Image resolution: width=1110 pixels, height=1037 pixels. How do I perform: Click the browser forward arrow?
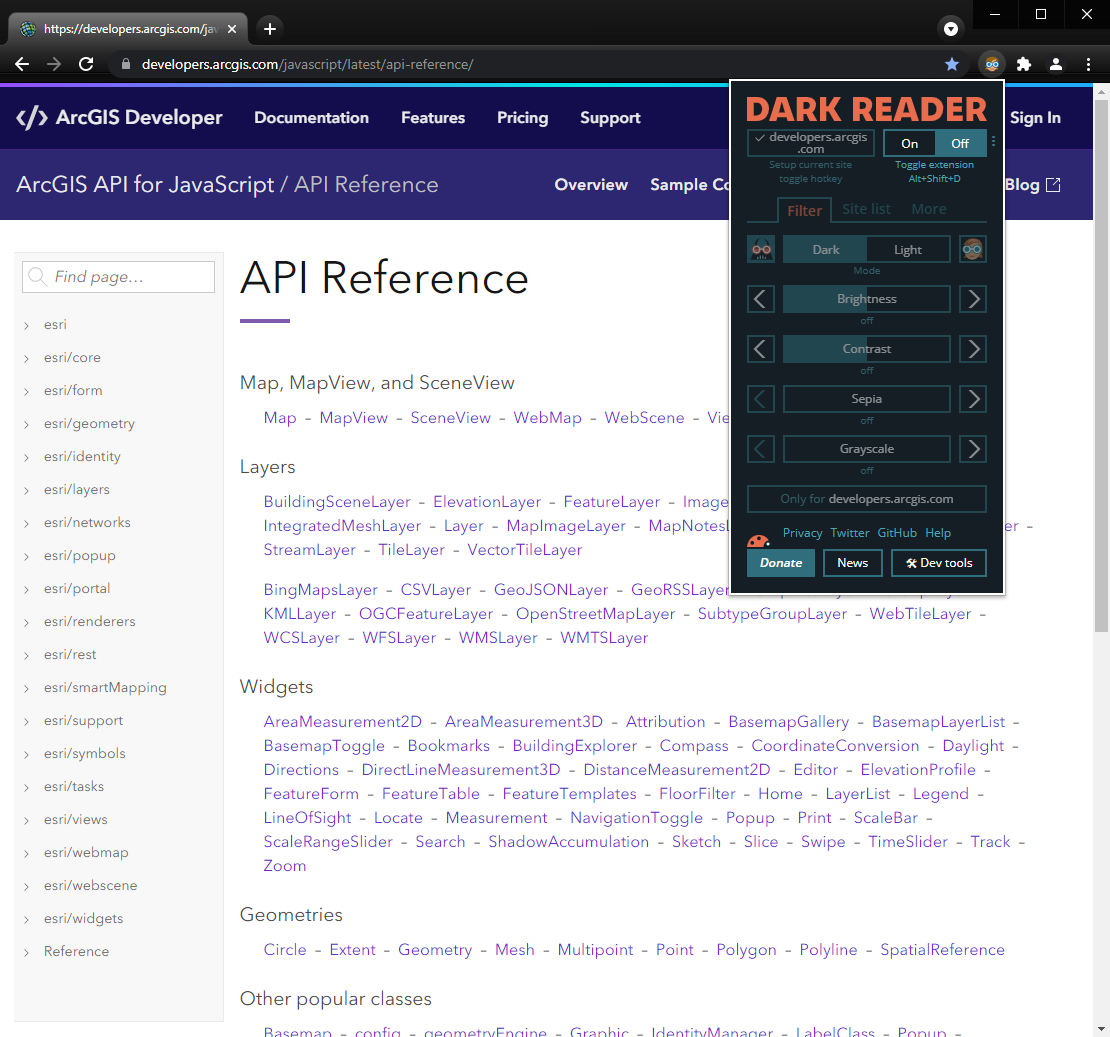[x=54, y=64]
